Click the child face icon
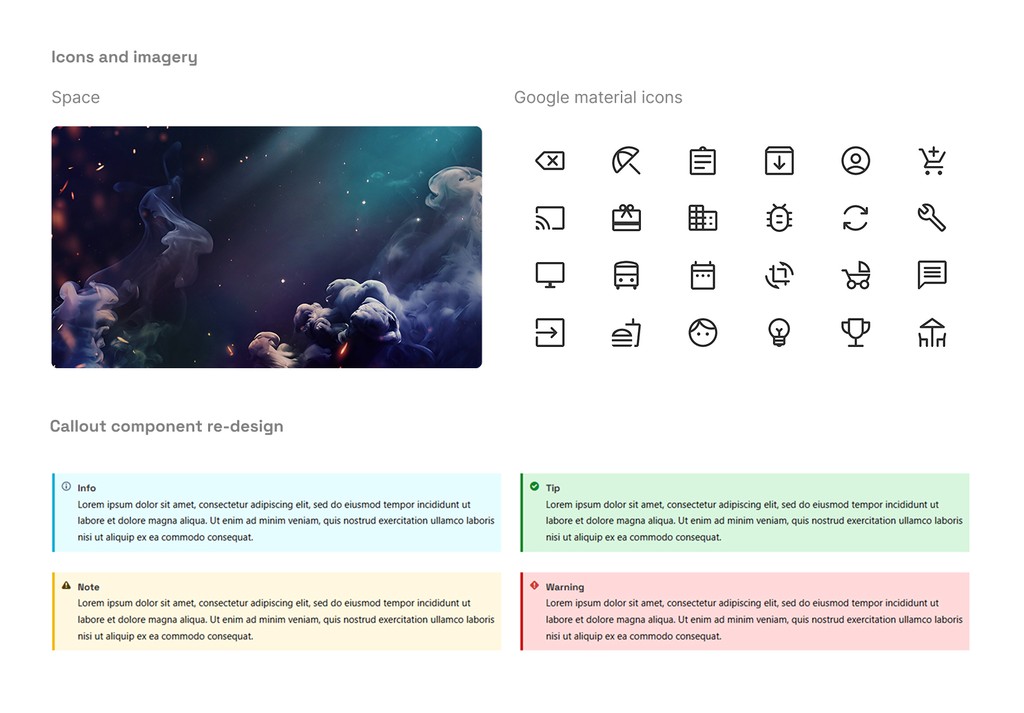 [703, 332]
